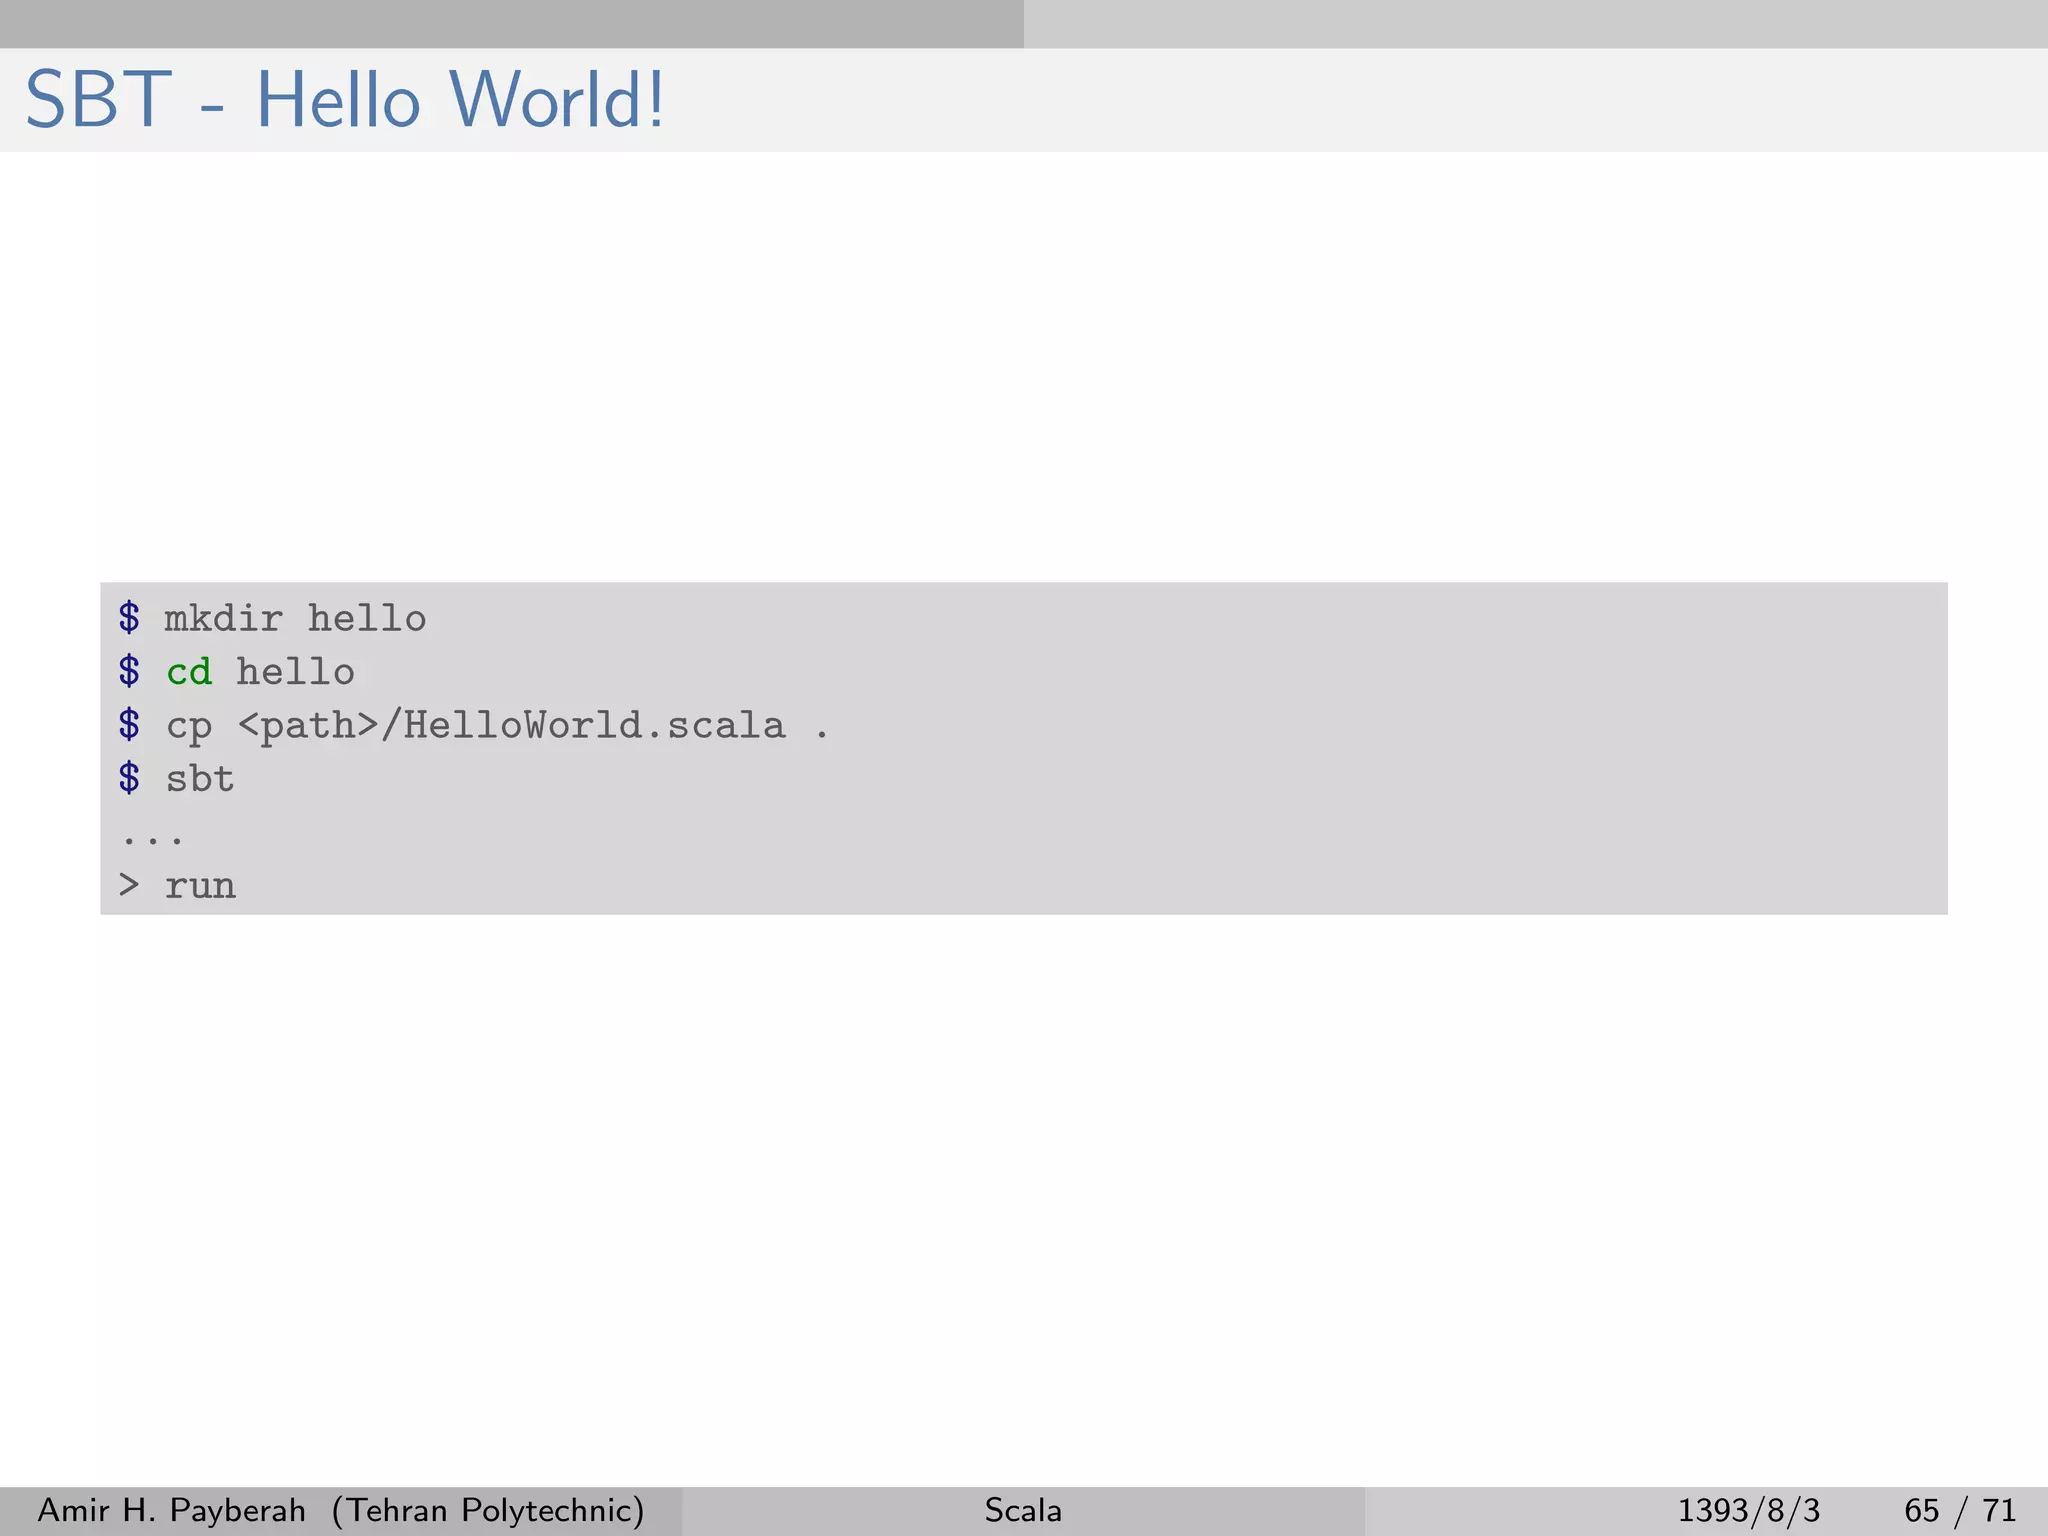Click the page counter '65 / 71'
Viewport: 2048px width, 1536px height.
1960,1510
